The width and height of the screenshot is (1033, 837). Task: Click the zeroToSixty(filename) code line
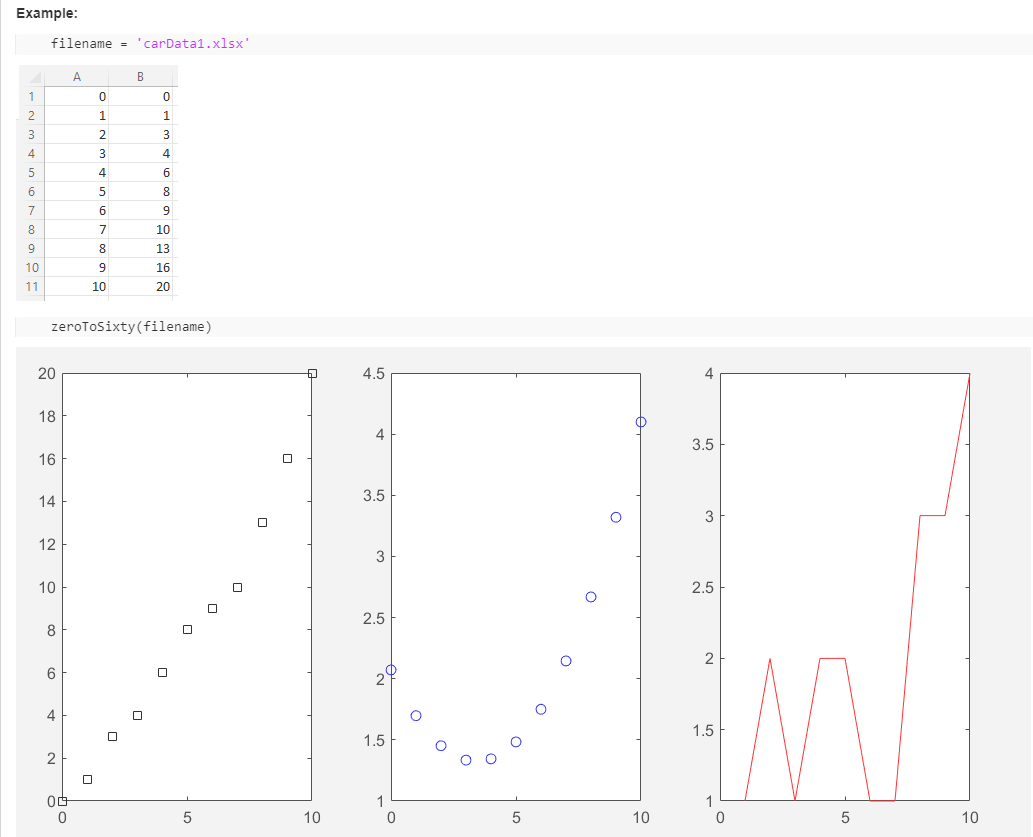click(132, 326)
